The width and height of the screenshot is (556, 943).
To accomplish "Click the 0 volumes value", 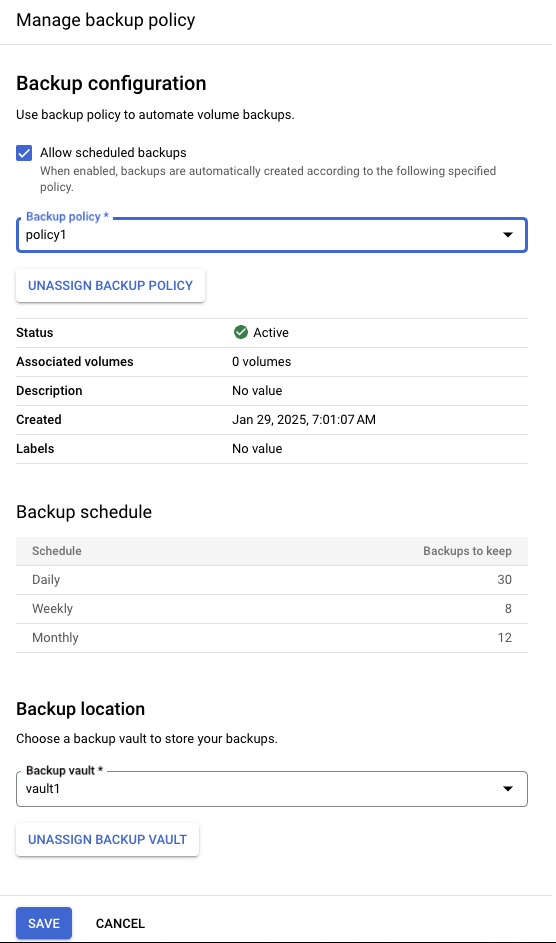I will 261,361.
